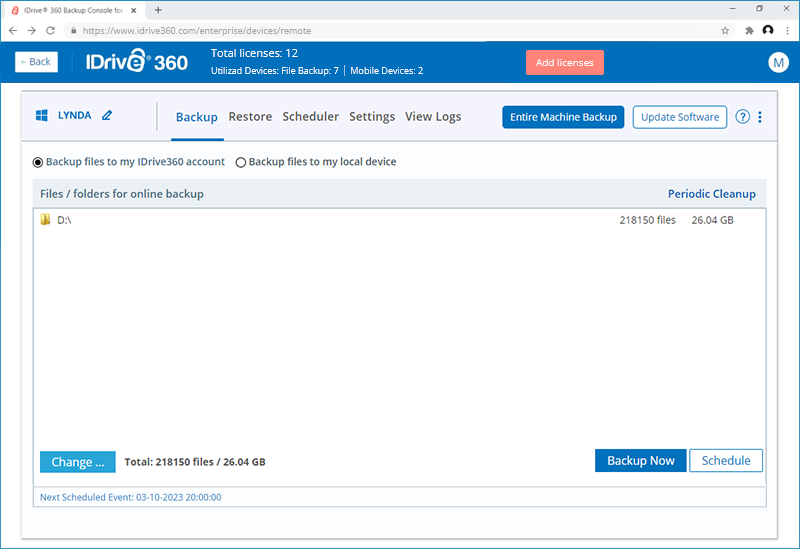Reload the page
800x549 pixels.
50,31
